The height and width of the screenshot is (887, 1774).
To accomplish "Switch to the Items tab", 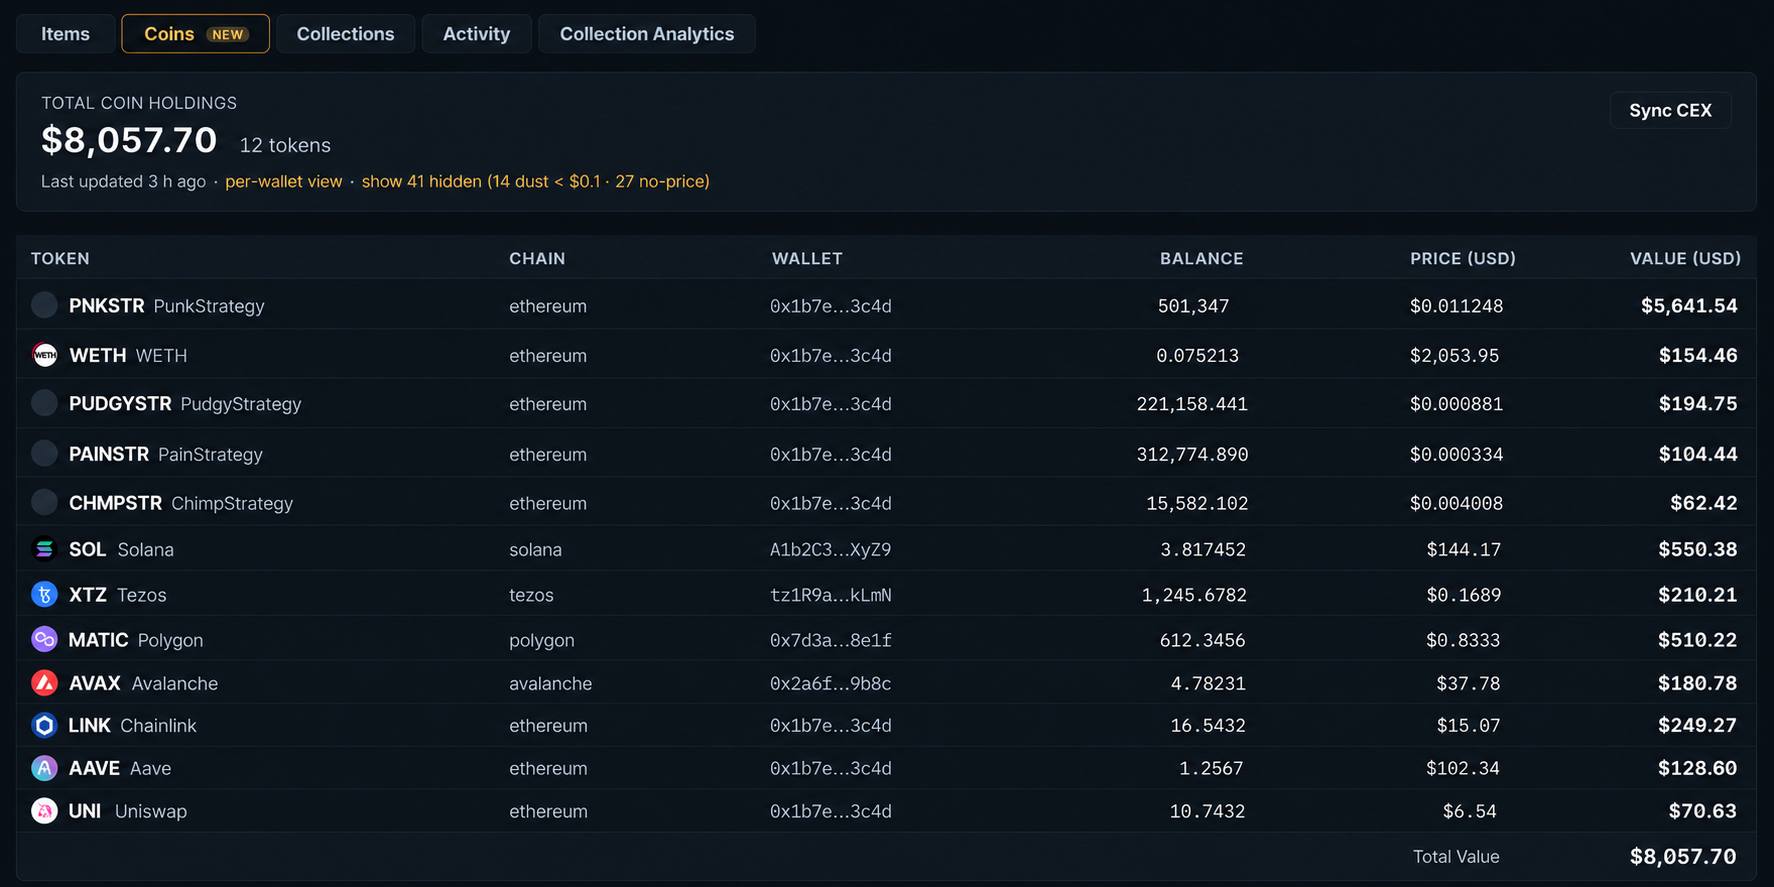I will click(x=65, y=34).
